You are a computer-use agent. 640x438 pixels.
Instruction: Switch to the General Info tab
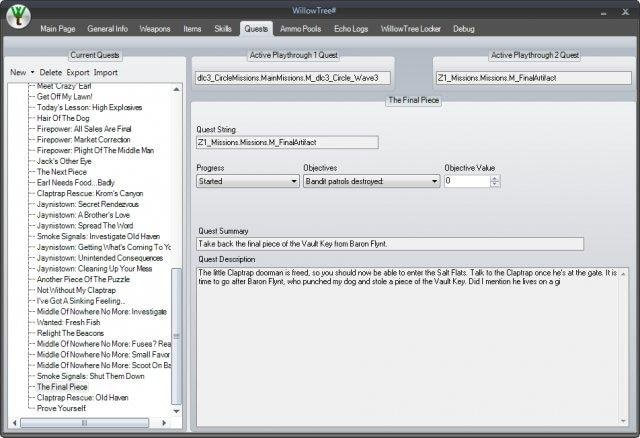pyautogui.click(x=107, y=29)
